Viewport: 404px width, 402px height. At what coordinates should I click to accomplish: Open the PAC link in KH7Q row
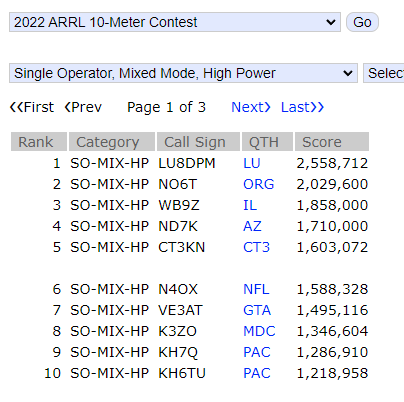tap(257, 352)
